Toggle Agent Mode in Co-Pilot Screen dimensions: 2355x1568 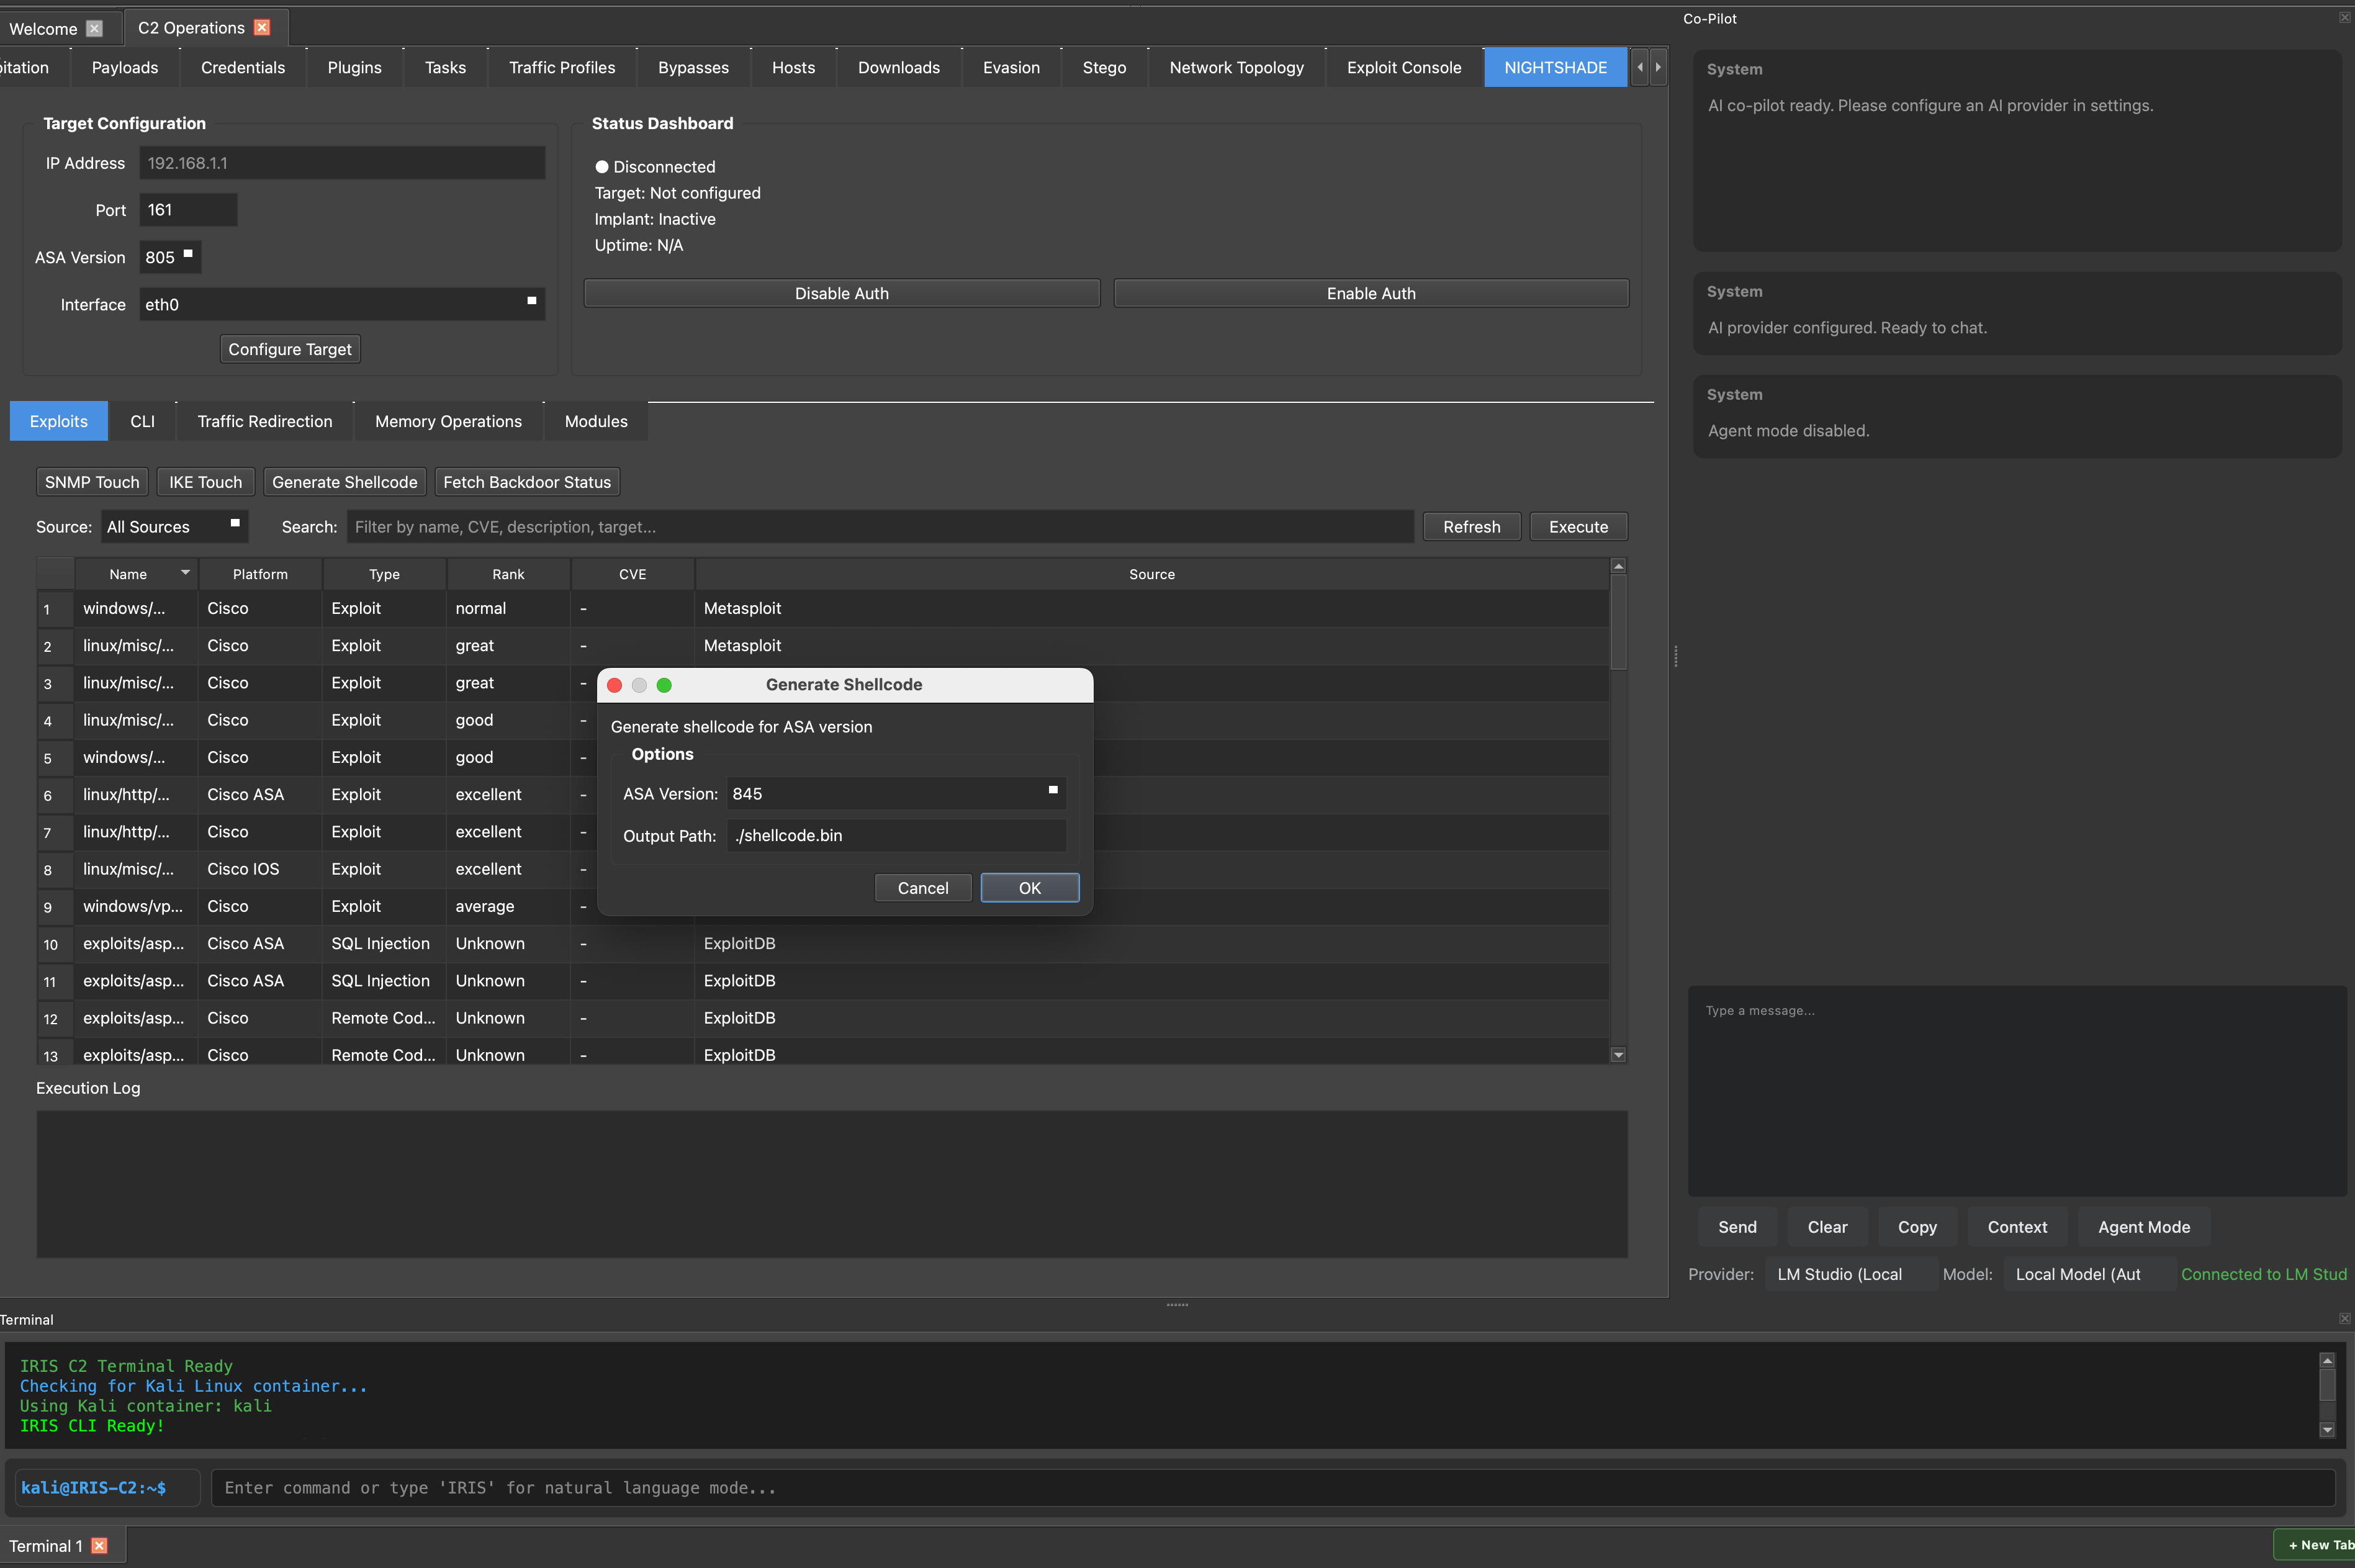click(x=2143, y=1227)
